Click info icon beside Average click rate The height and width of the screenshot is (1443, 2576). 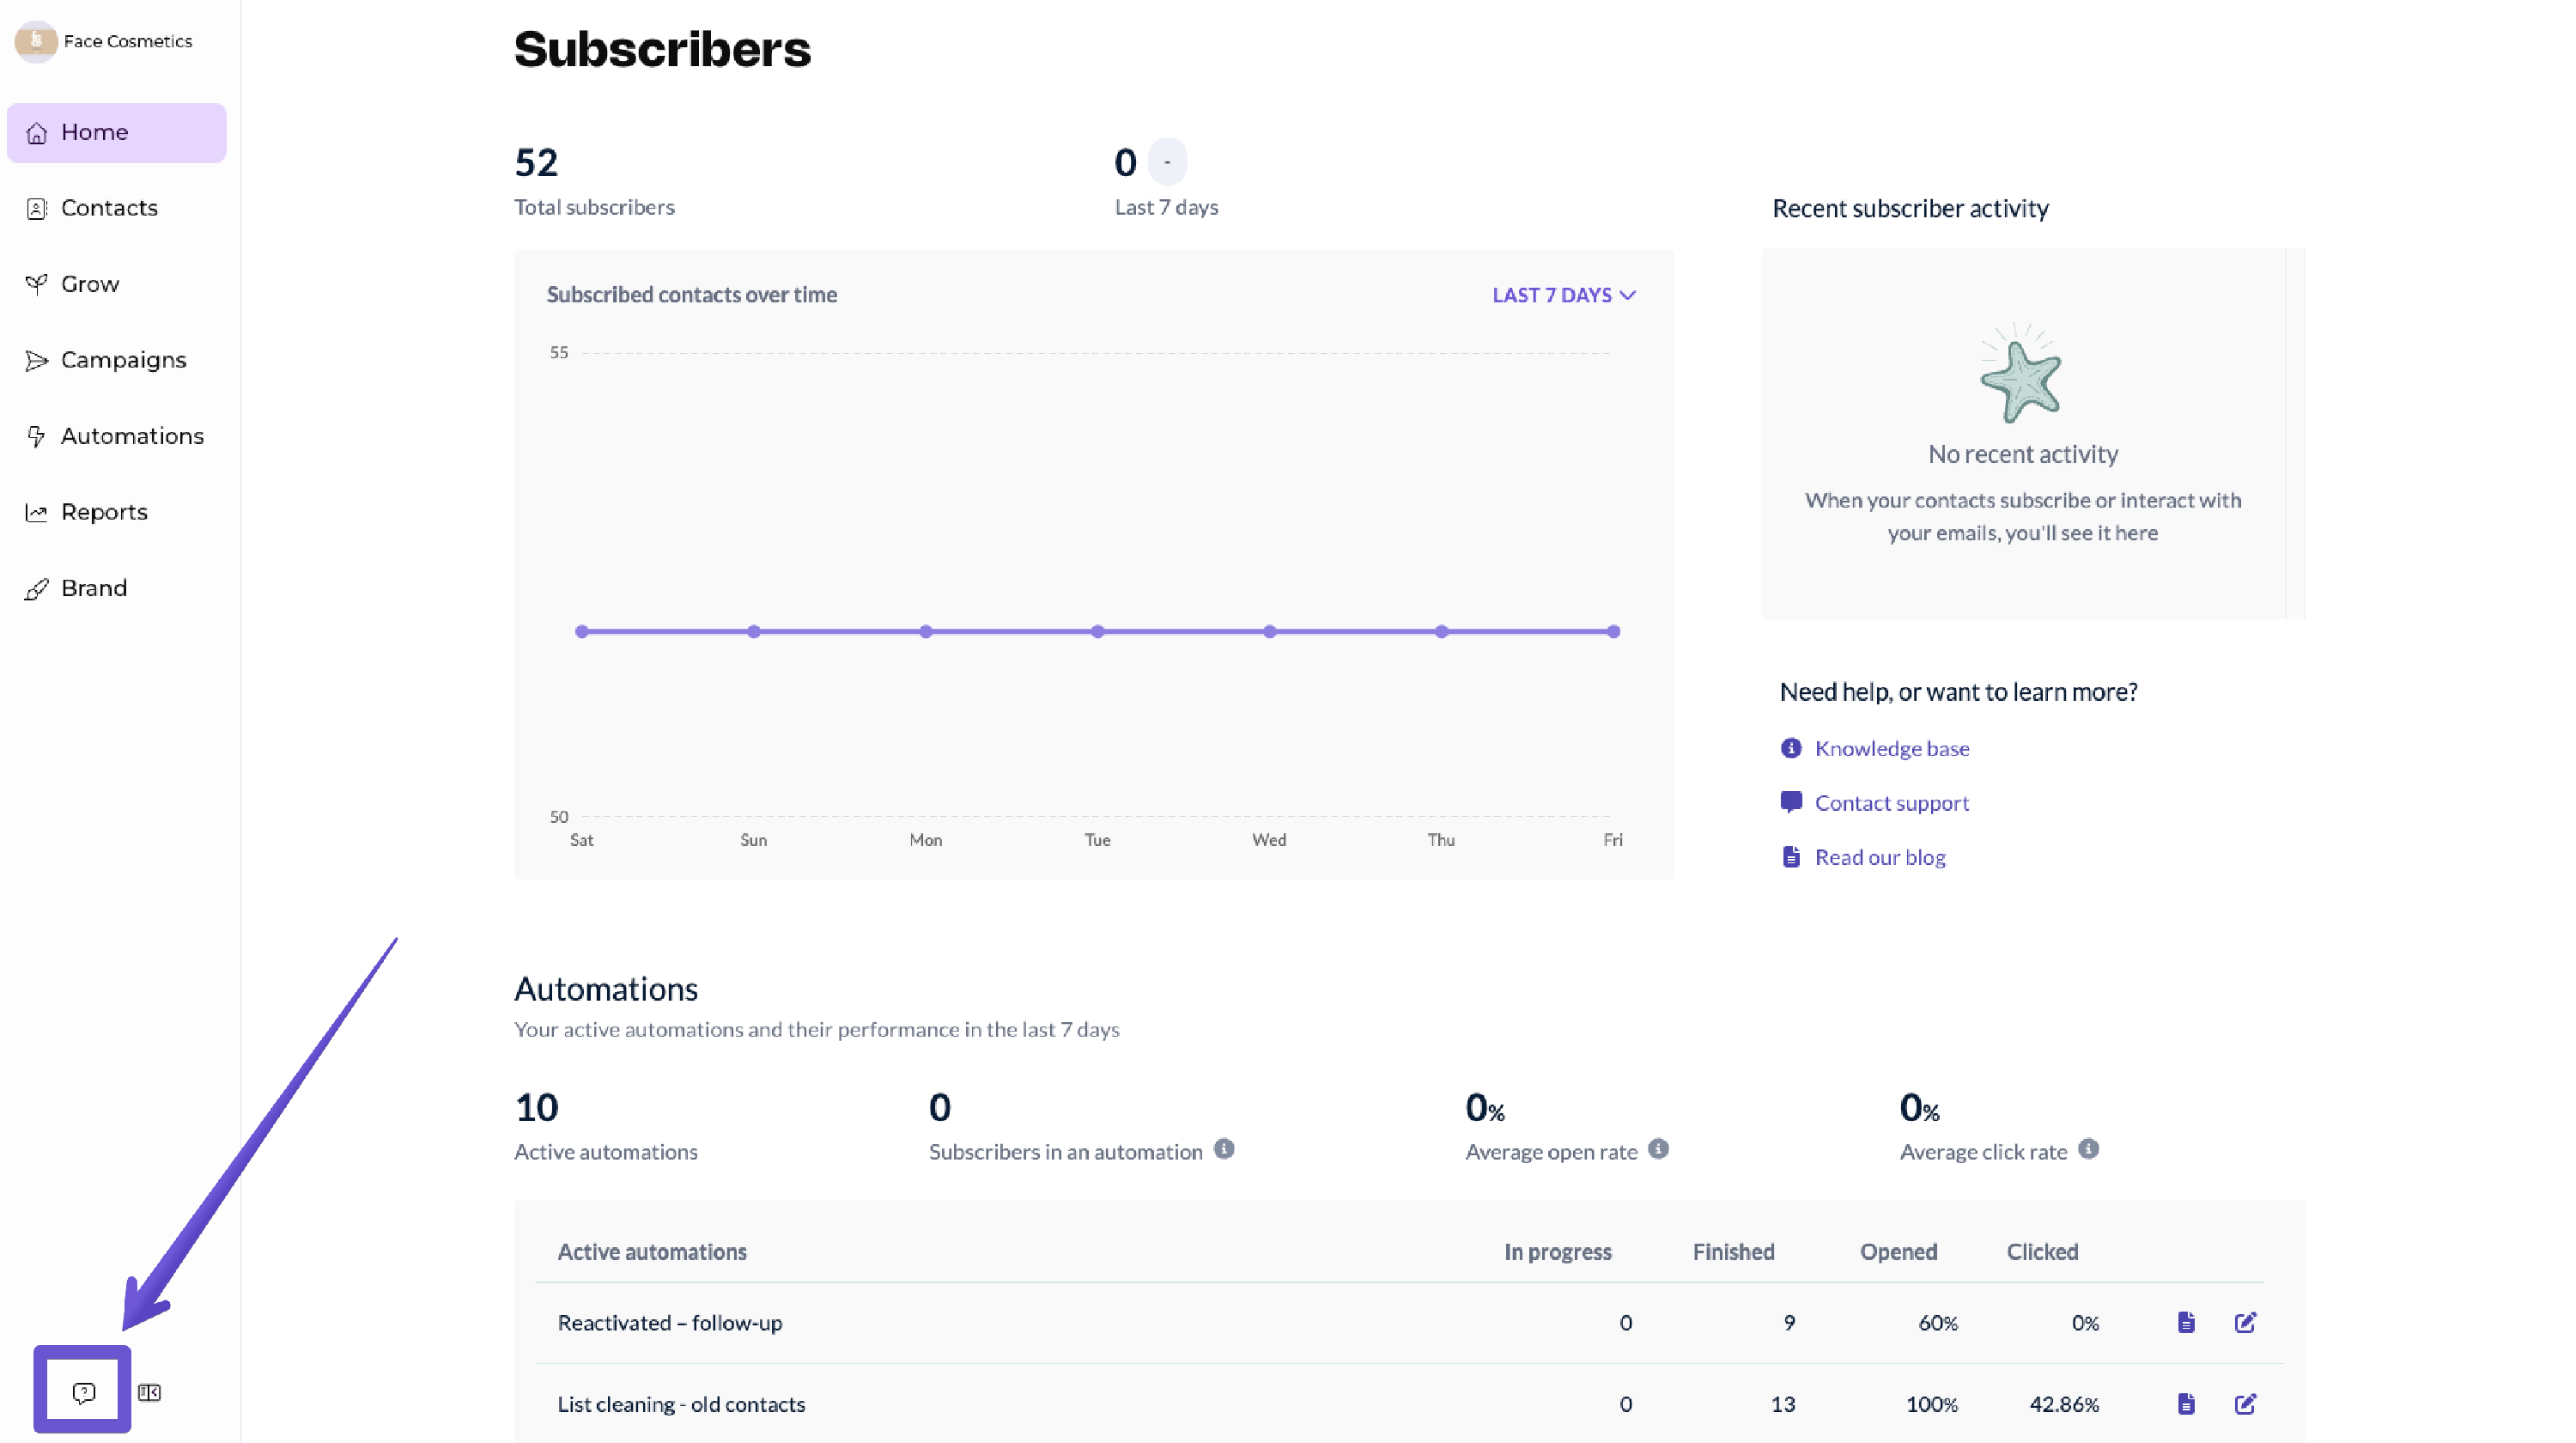coord(2088,1149)
